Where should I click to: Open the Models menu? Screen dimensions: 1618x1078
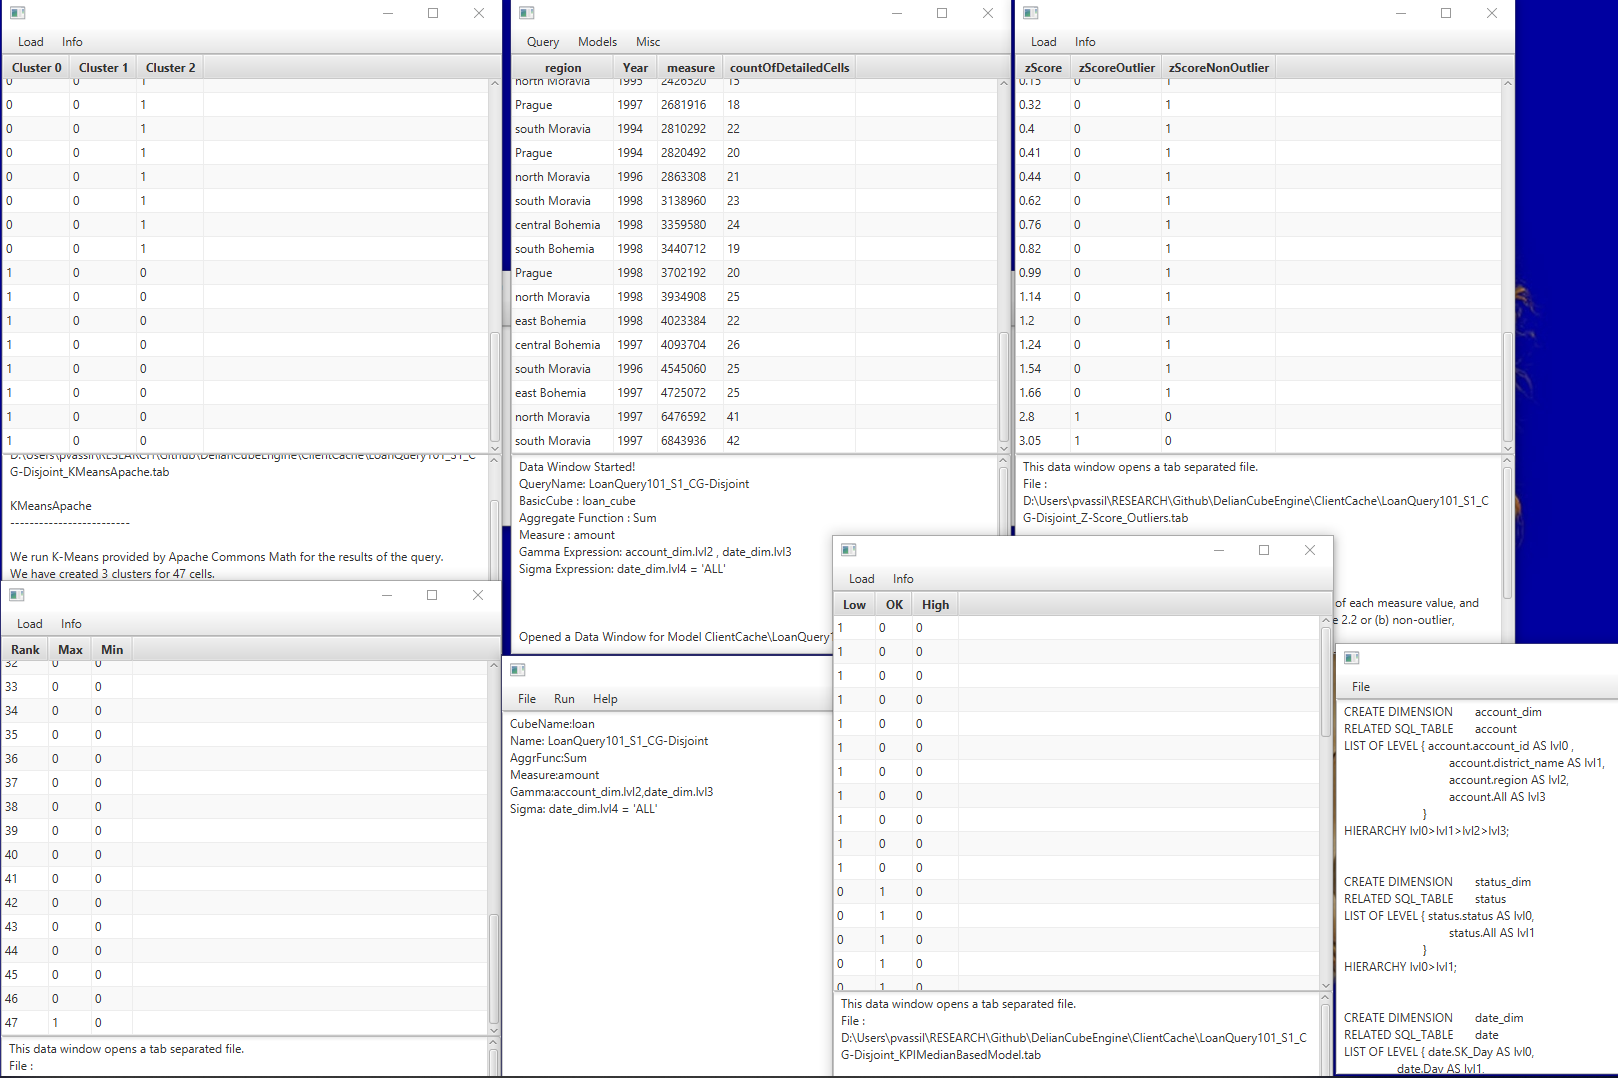point(597,42)
